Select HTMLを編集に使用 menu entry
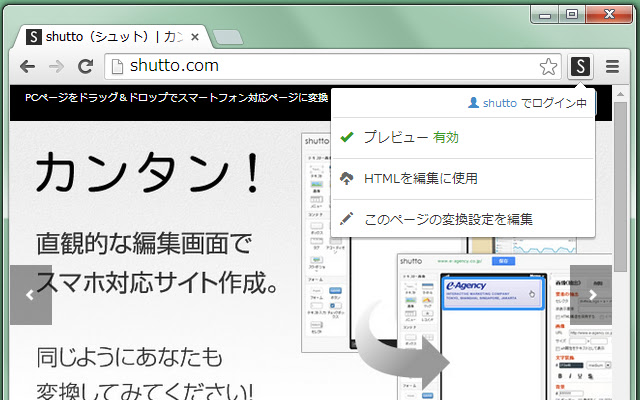Image resolution: width=640 pixels, height=400 pixels. pyautogui.click(x=463, y=179)
